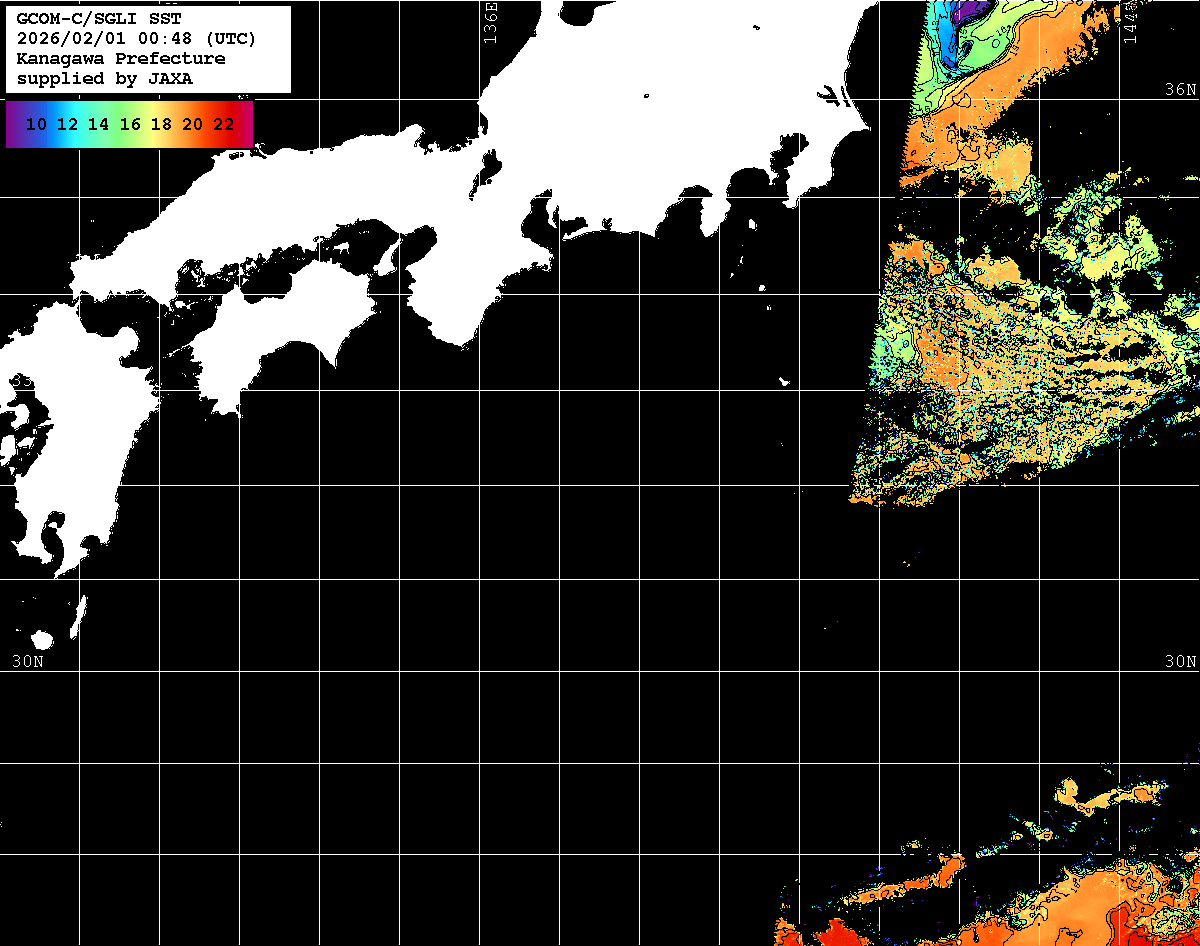This screenshot has width=1200, height=946.
Task: Click the 16 value on the temperature legend
Action: 130,125
